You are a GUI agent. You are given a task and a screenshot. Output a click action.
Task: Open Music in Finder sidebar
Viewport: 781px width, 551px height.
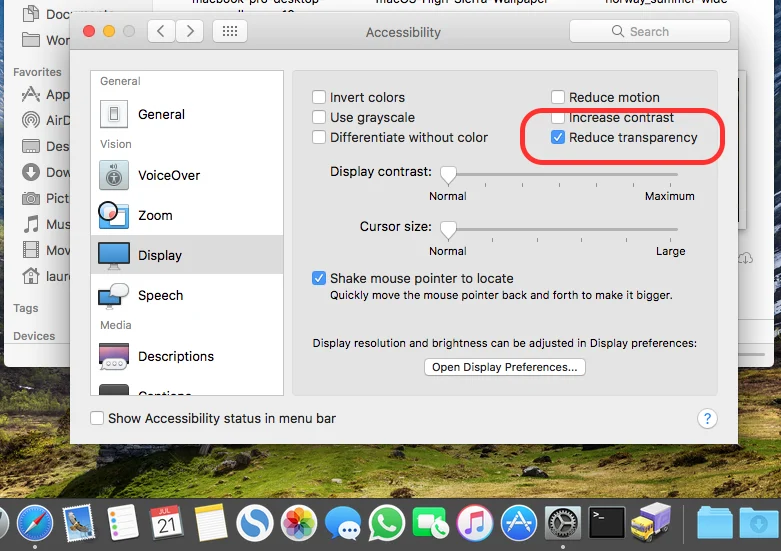click(x=45, y=224)
